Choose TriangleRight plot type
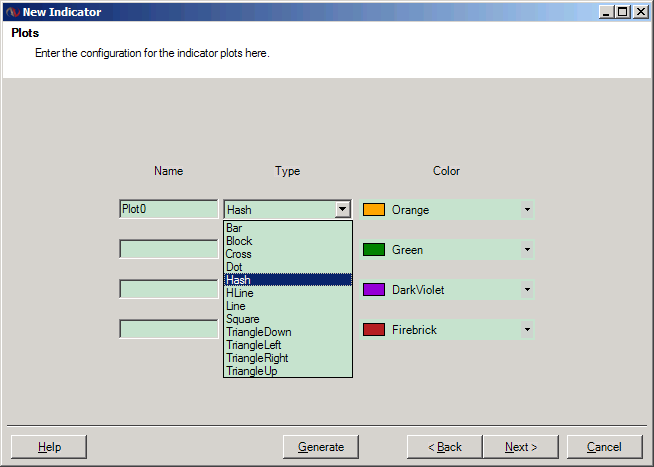 (288, 357)
